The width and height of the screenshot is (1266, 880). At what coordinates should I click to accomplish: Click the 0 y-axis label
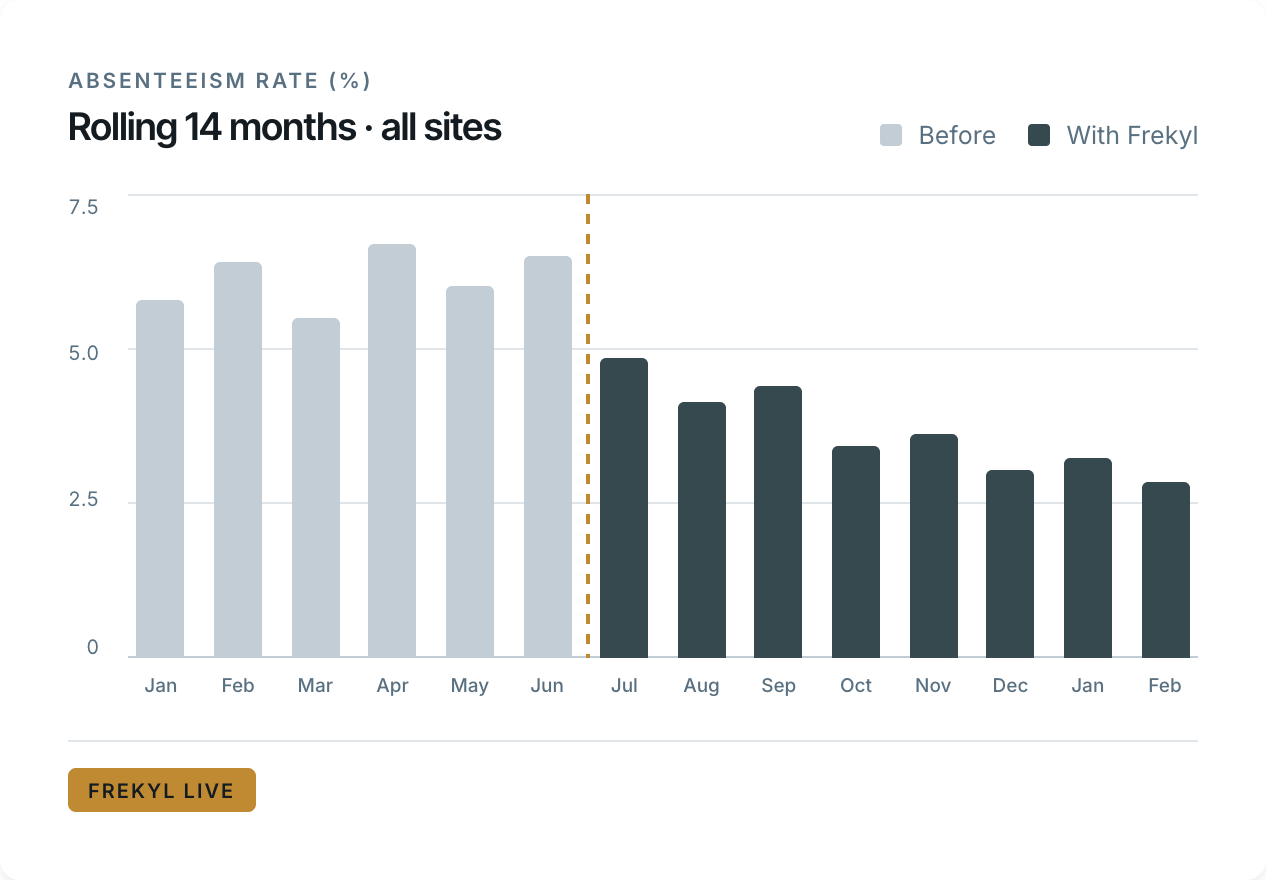[93, 647]
